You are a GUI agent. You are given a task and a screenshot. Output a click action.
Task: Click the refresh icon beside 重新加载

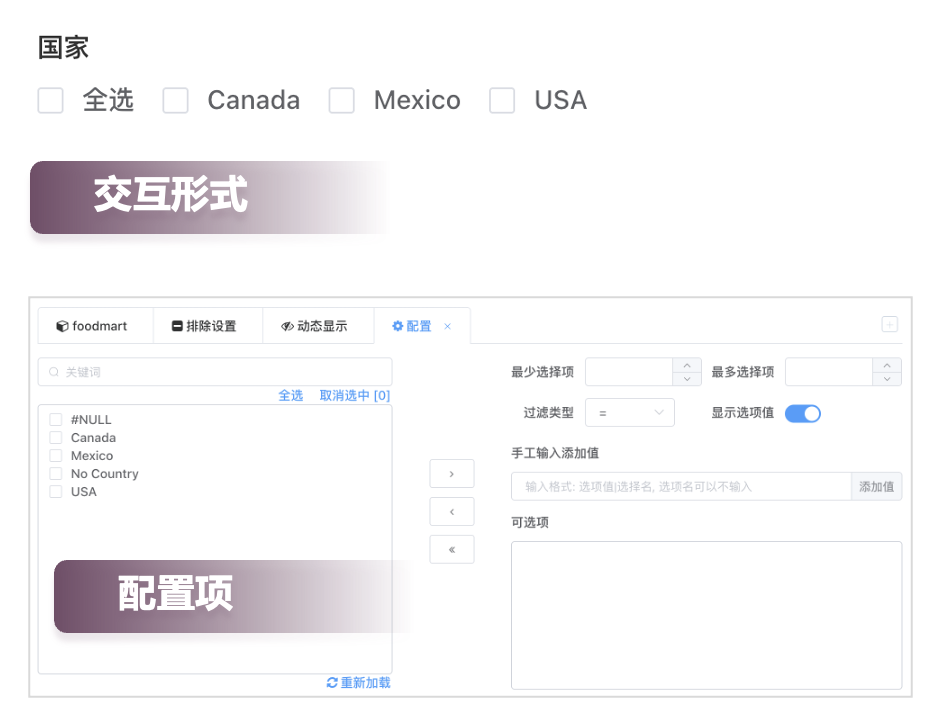click(x=332, y=682)
